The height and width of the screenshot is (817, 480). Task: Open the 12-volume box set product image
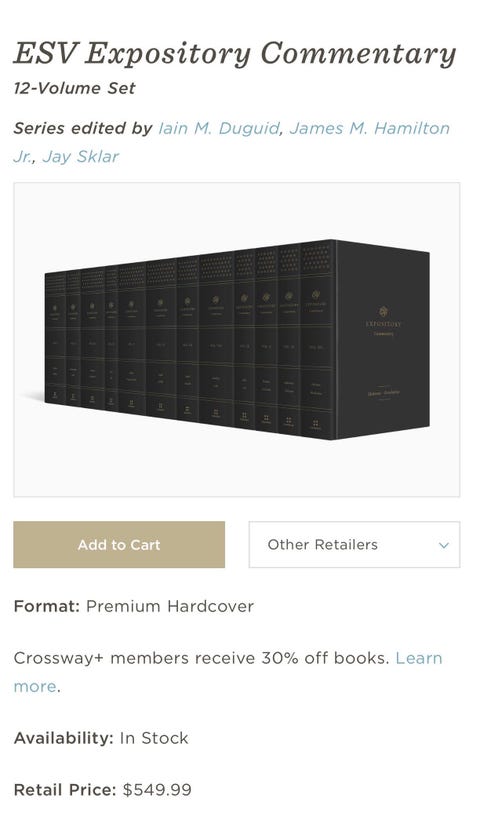tap(237, 340)
